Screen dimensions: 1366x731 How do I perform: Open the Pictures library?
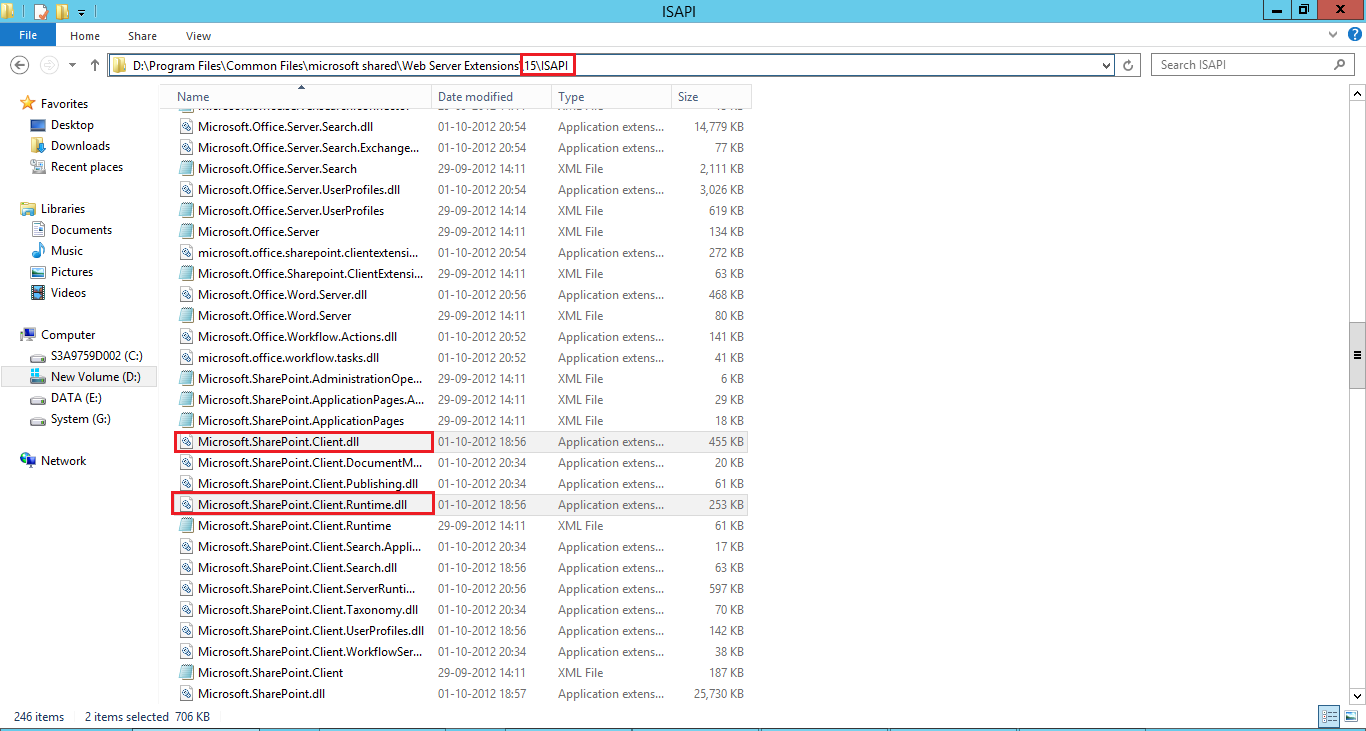[72, 272]
